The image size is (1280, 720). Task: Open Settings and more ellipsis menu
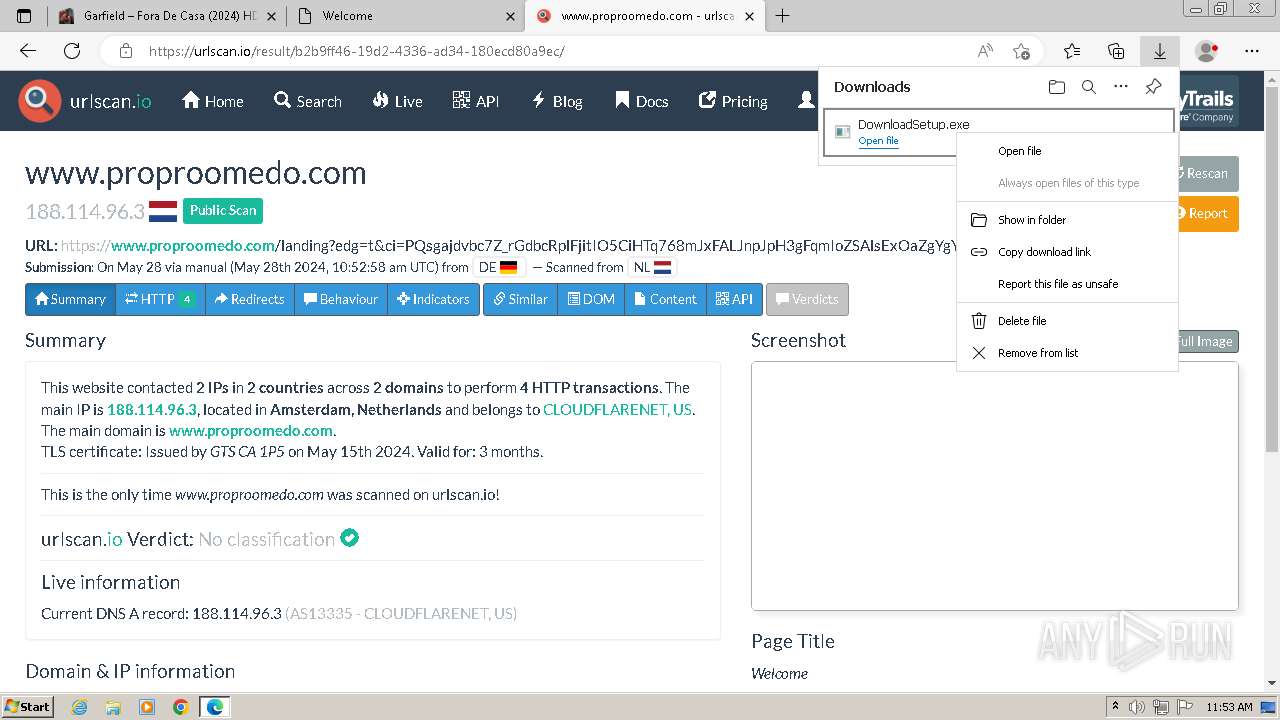pos(1252,51)
